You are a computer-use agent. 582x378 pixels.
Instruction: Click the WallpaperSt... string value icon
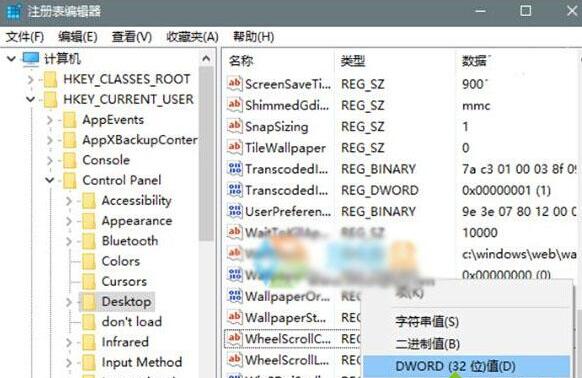pyautogui.click(x=235, y=317)
